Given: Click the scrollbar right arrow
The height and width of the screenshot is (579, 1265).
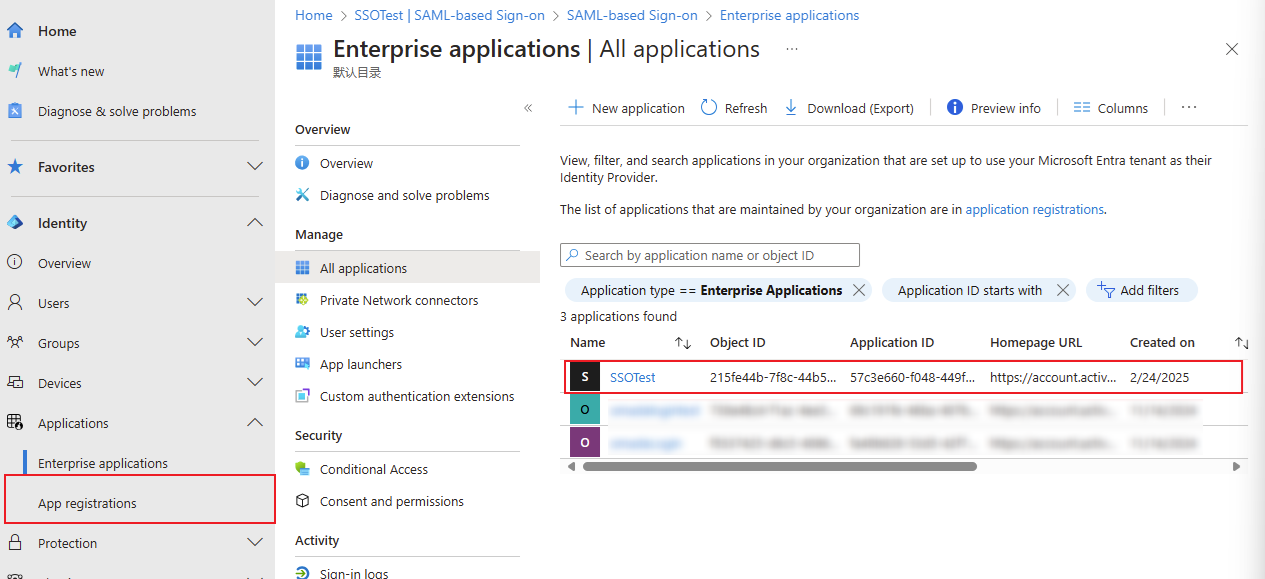Looking at the screenshot, I should (x=1236, y=466).
